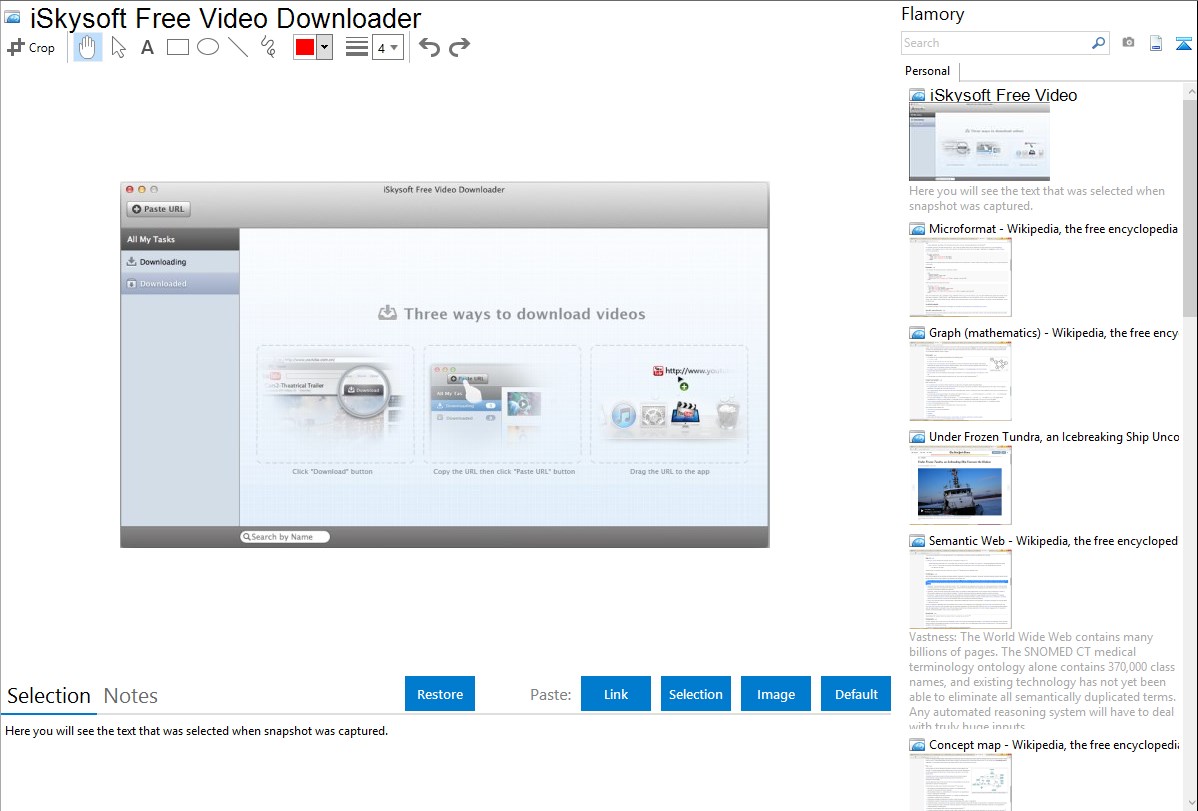This screenshot has width=1198, height=811.
Task: Focus the Flamory search field
Action: 997,43
